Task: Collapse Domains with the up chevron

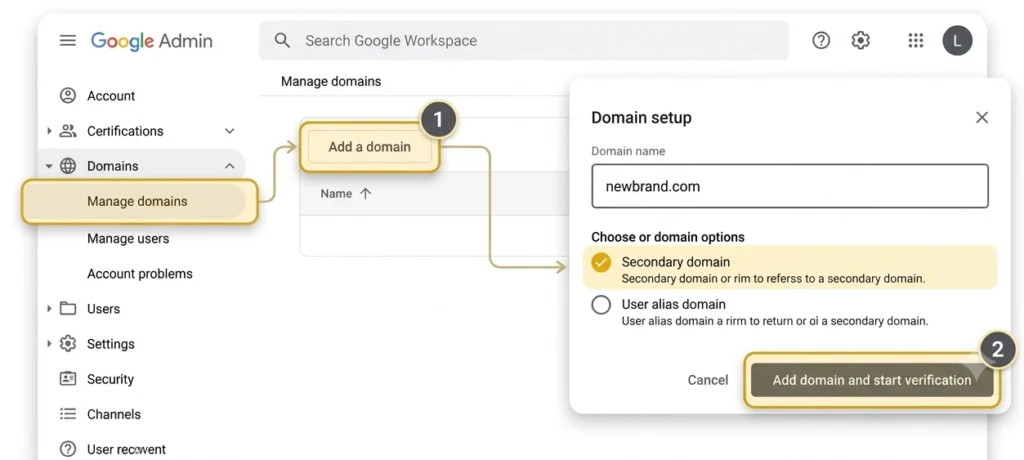Action: coord(230,166)
